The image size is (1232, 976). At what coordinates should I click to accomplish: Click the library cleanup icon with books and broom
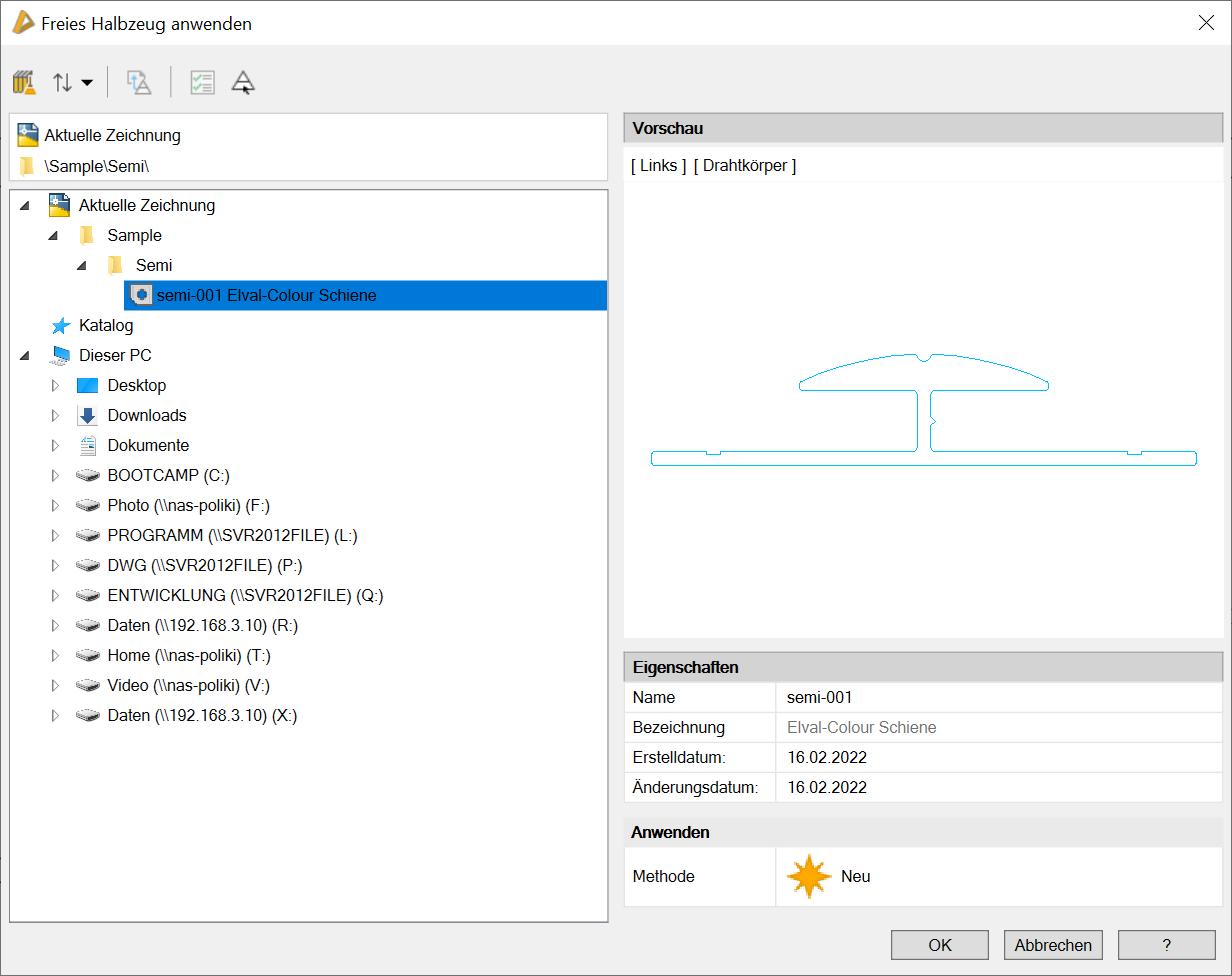click(25, 83)
